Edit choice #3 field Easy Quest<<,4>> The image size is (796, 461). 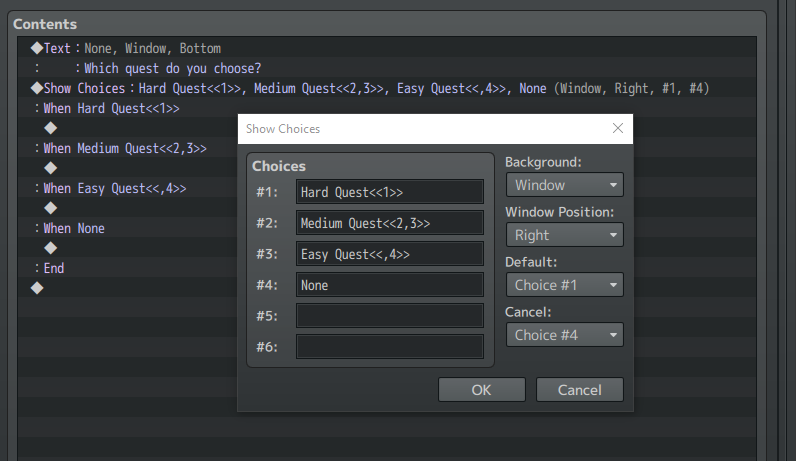pyautogui.click(x=390, y=254)
